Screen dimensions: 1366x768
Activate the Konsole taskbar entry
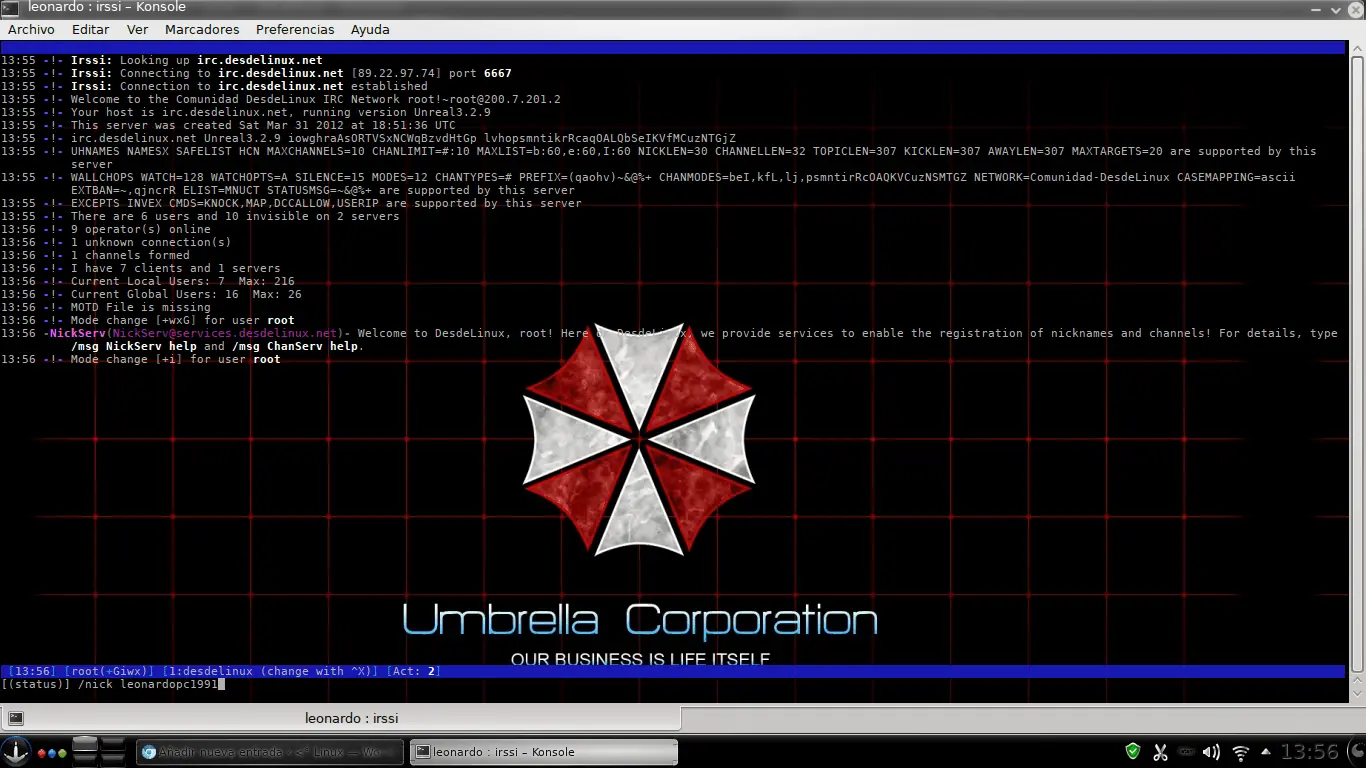[543, 752]
